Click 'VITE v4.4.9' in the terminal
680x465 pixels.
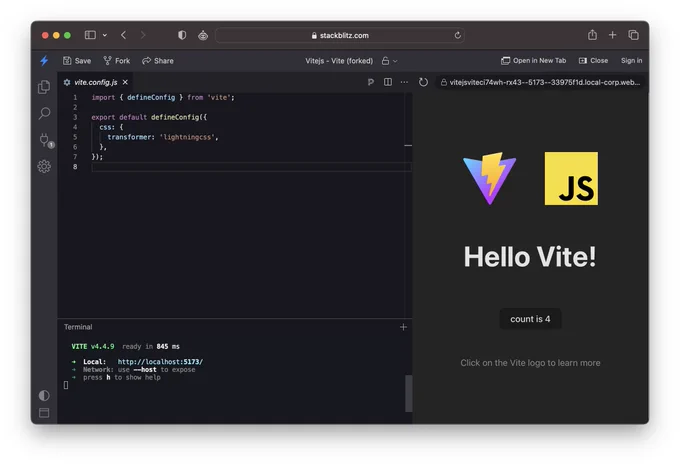coord(93,346)
